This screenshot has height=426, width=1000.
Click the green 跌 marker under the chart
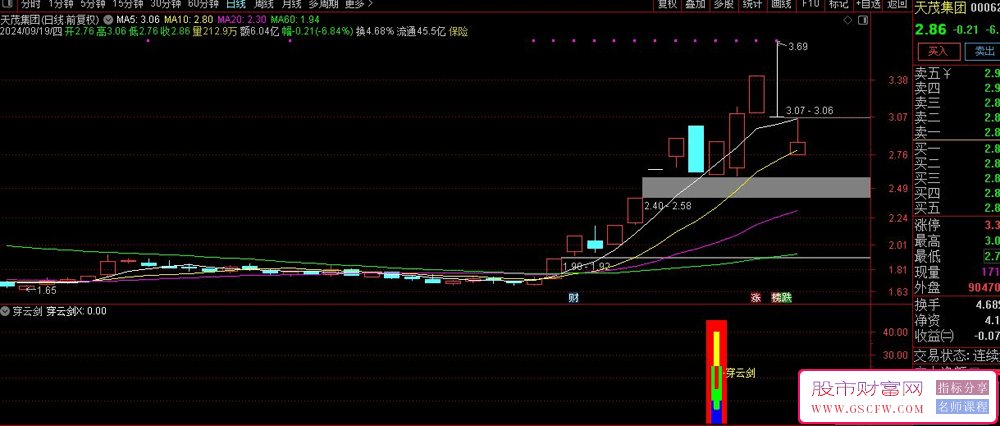pyautogui.click(x=787, y=297)
